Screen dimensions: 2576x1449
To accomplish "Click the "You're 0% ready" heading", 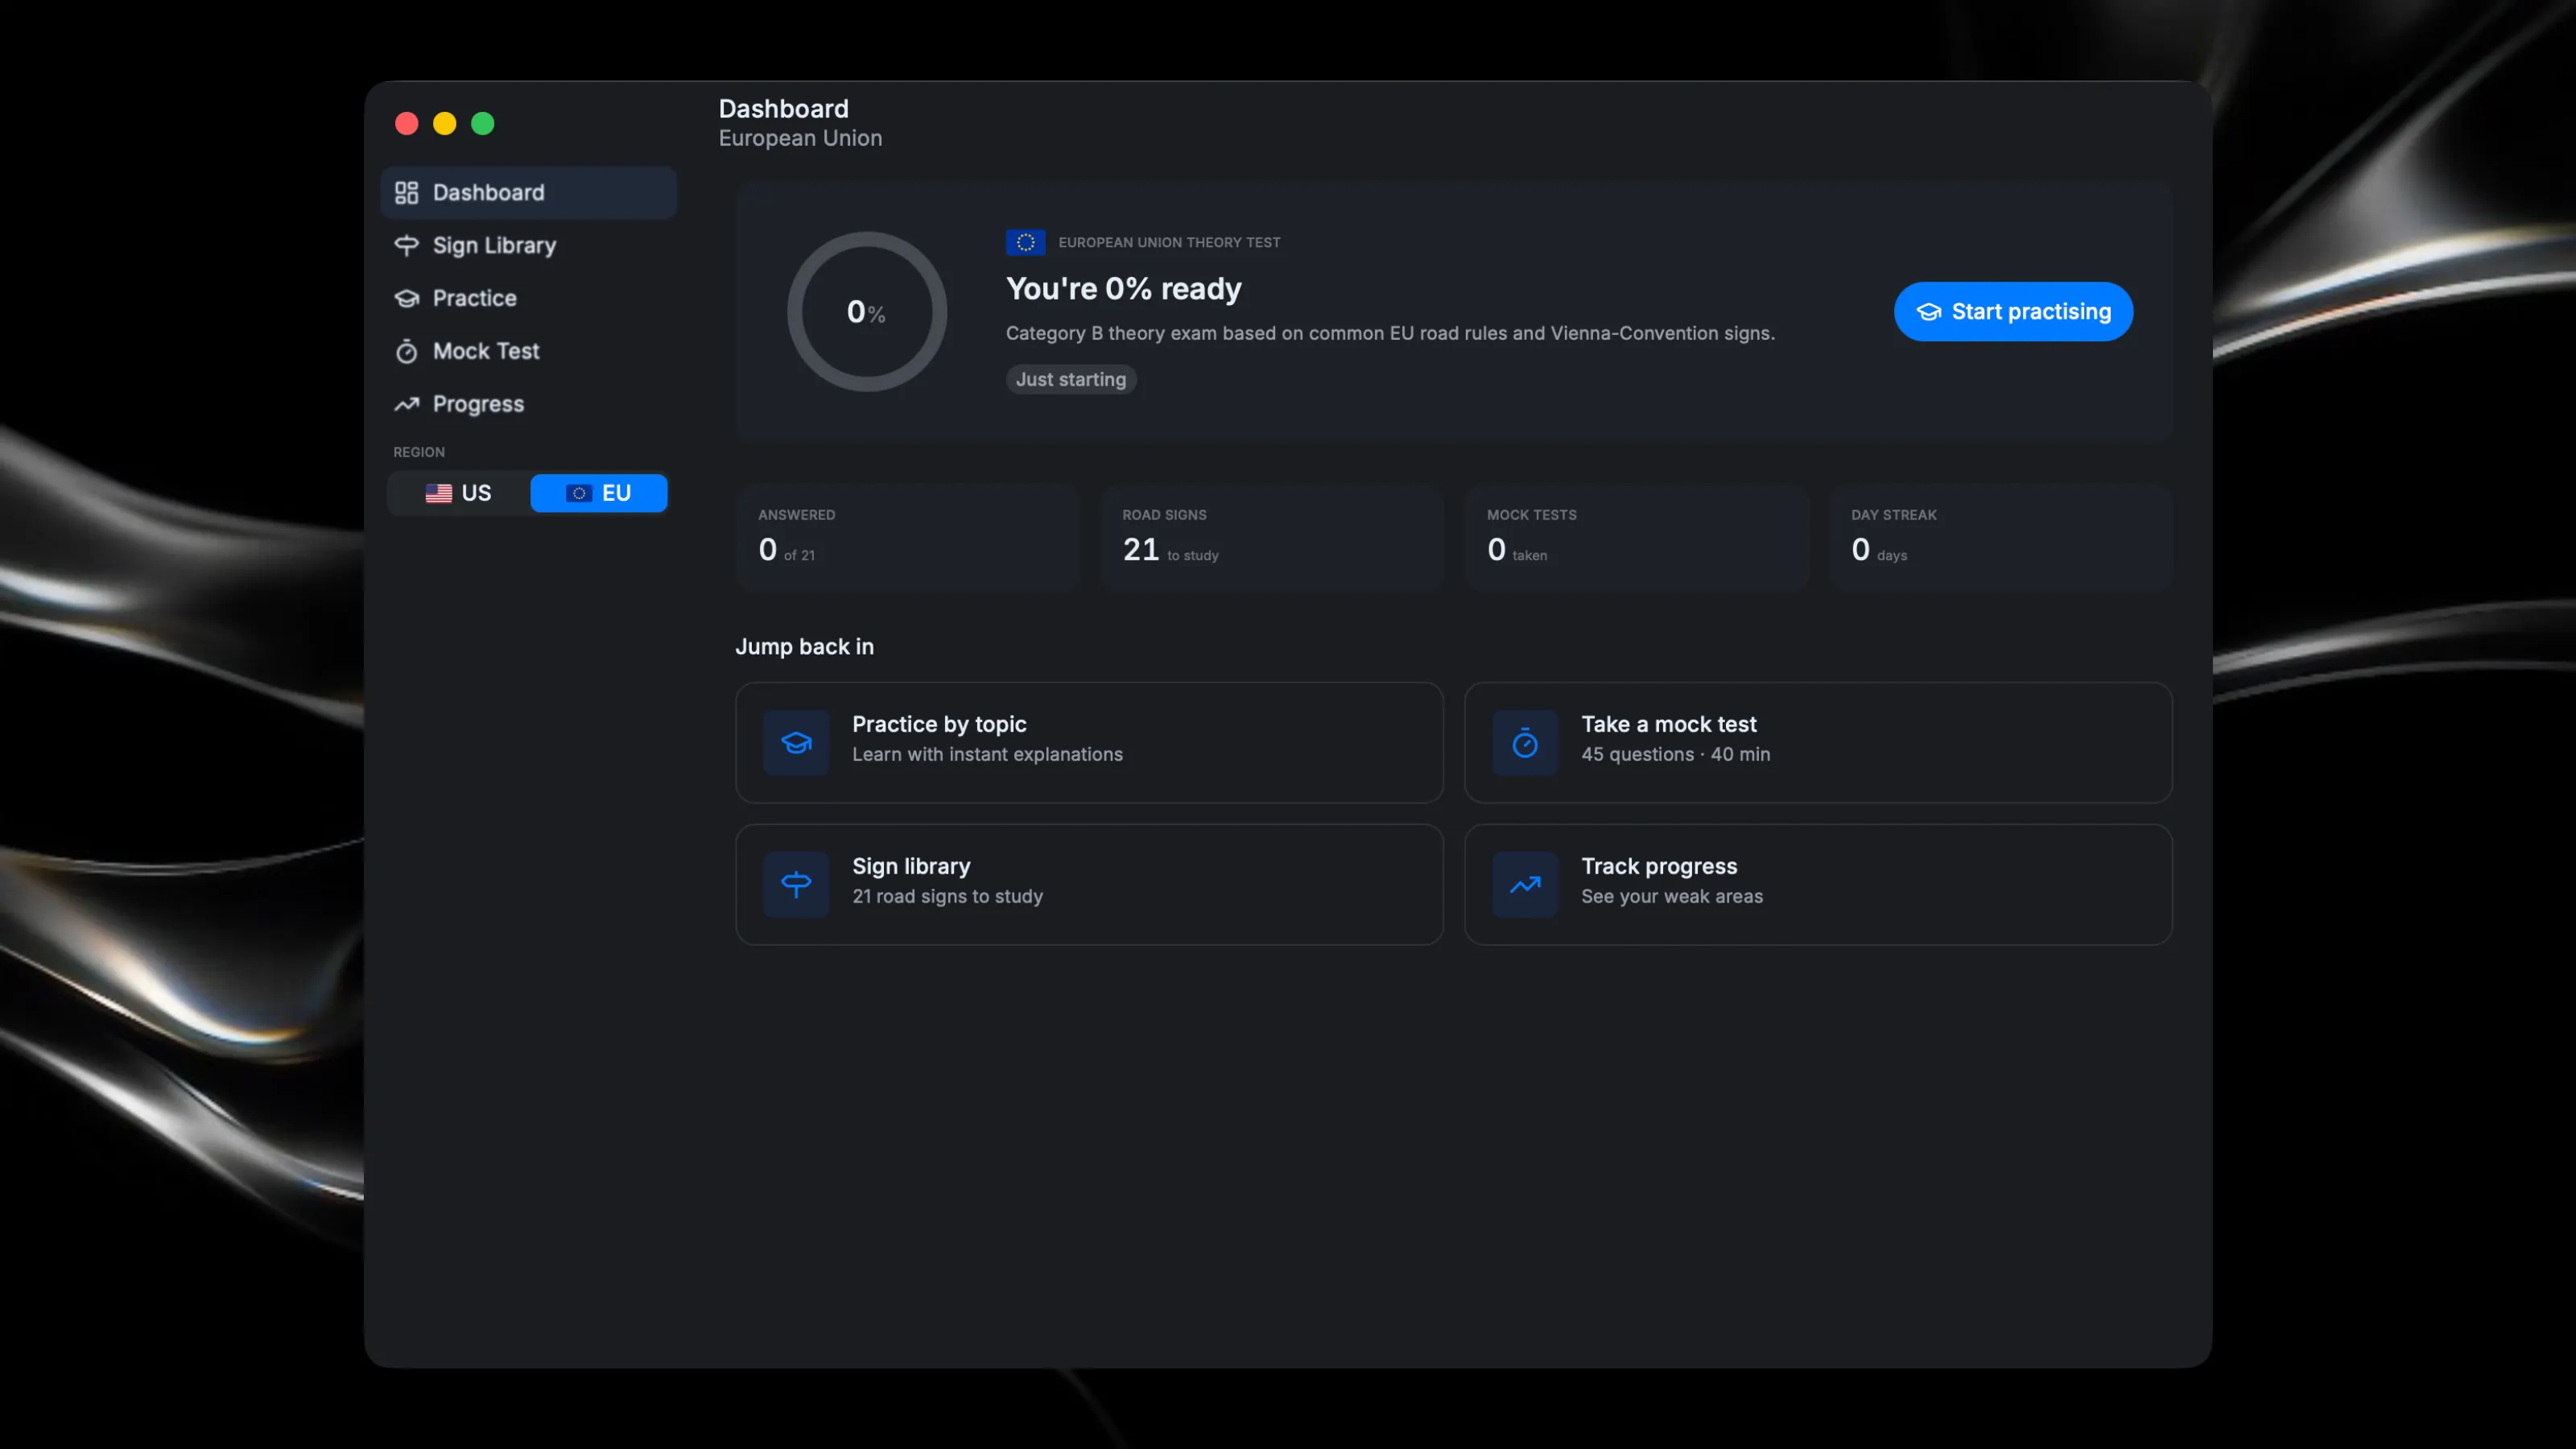I will pos(1124,289).
